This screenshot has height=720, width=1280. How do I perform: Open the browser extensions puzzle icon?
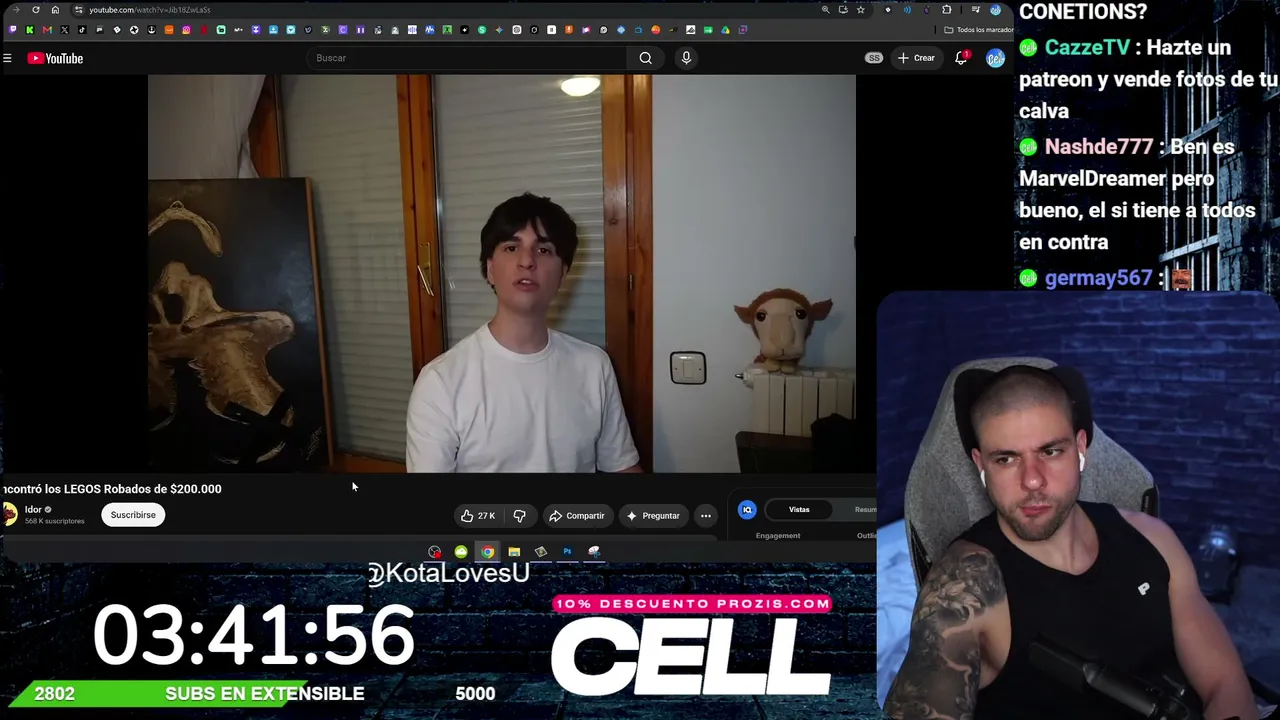coord(947,10)
